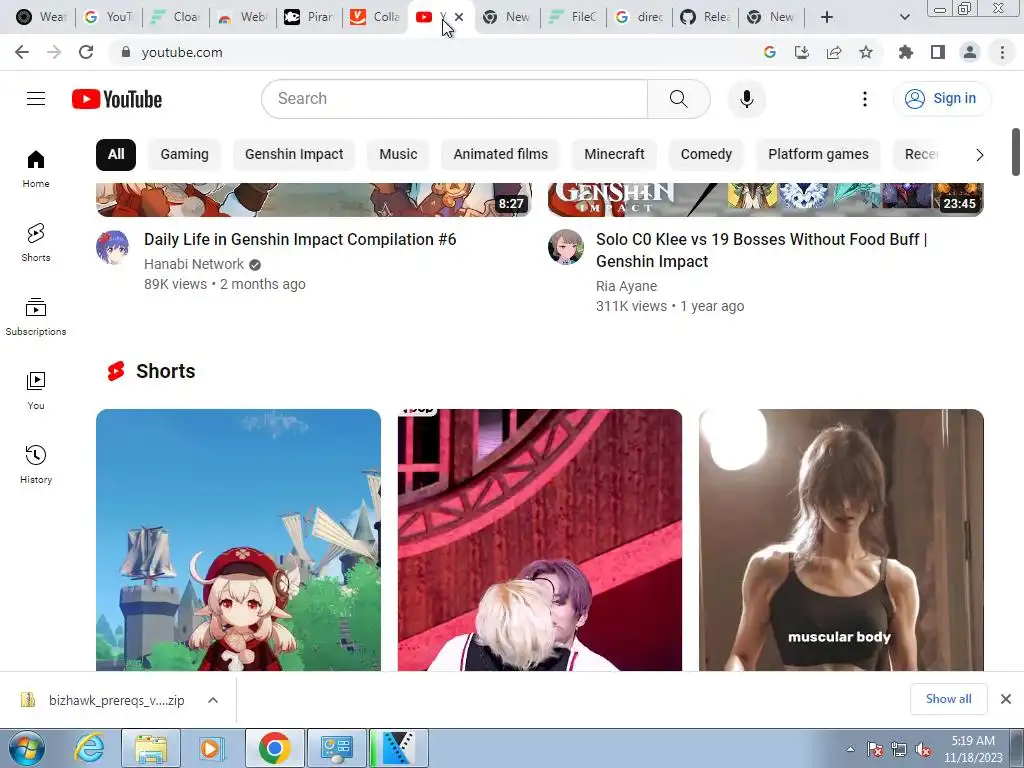Switch to the Colla tab
The width and height of the screenshot is (1024, 768).
click(x=375, y=17)
